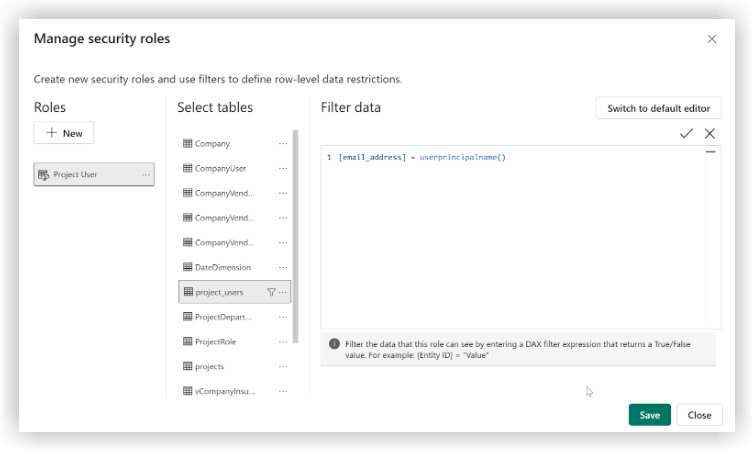This screenshot has width=754, height=451.
Task: Click the table icon next to Company
Action: (x=187, y=144)
